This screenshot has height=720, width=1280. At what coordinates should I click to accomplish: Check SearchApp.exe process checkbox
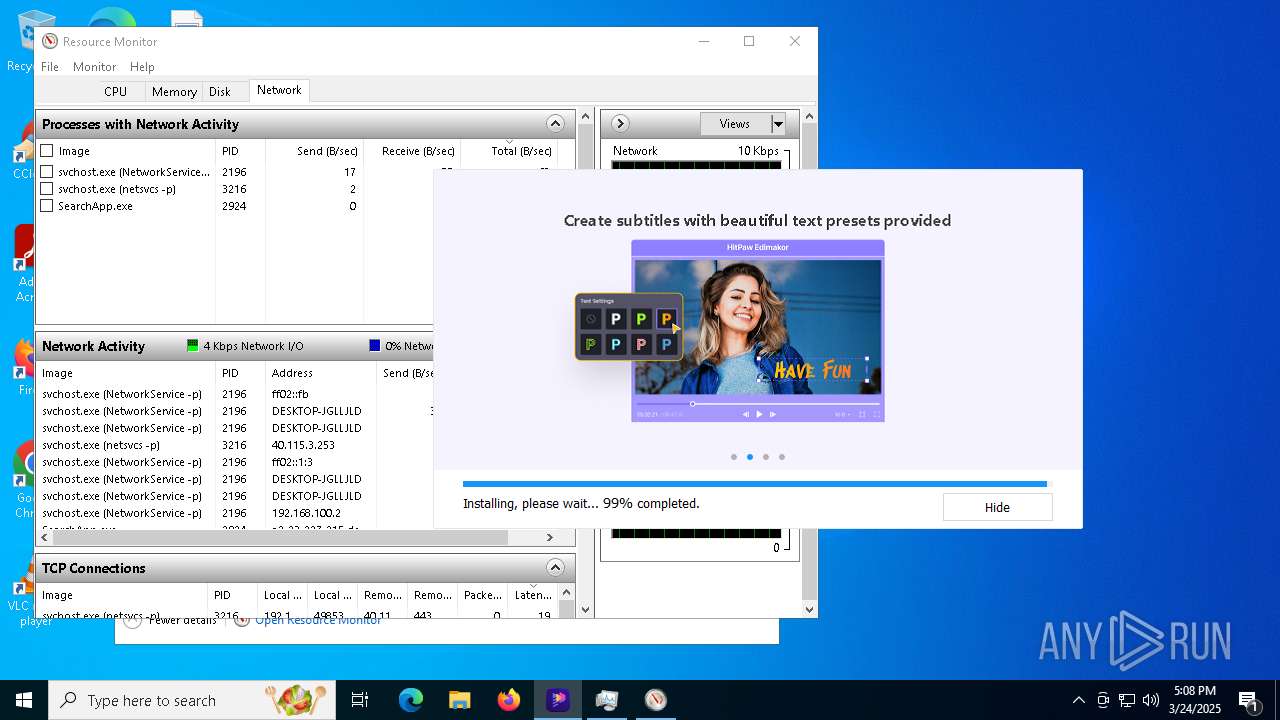[47, 206]
